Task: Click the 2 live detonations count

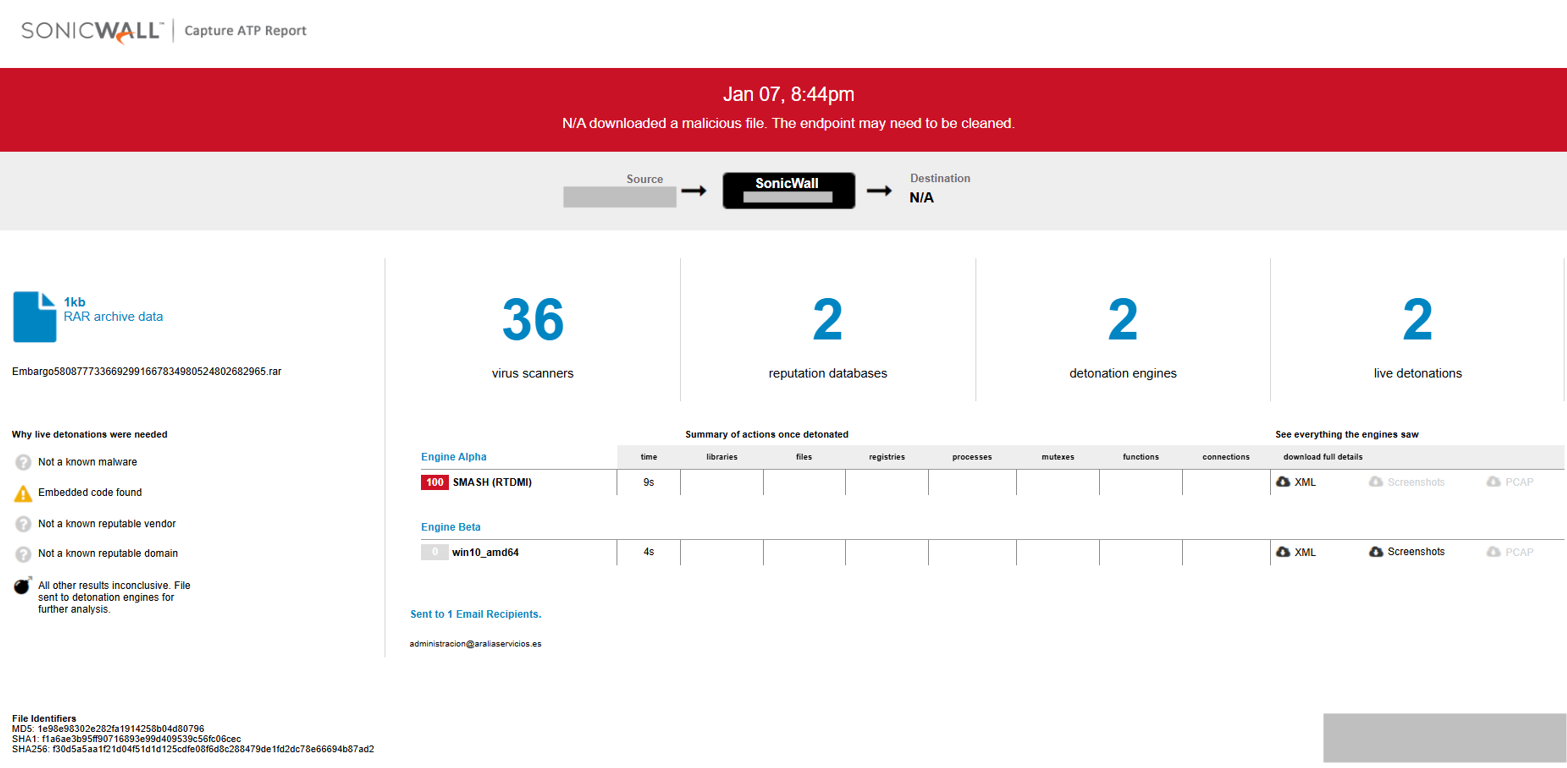Action: pyautogui.click(x=1418, y=320)
